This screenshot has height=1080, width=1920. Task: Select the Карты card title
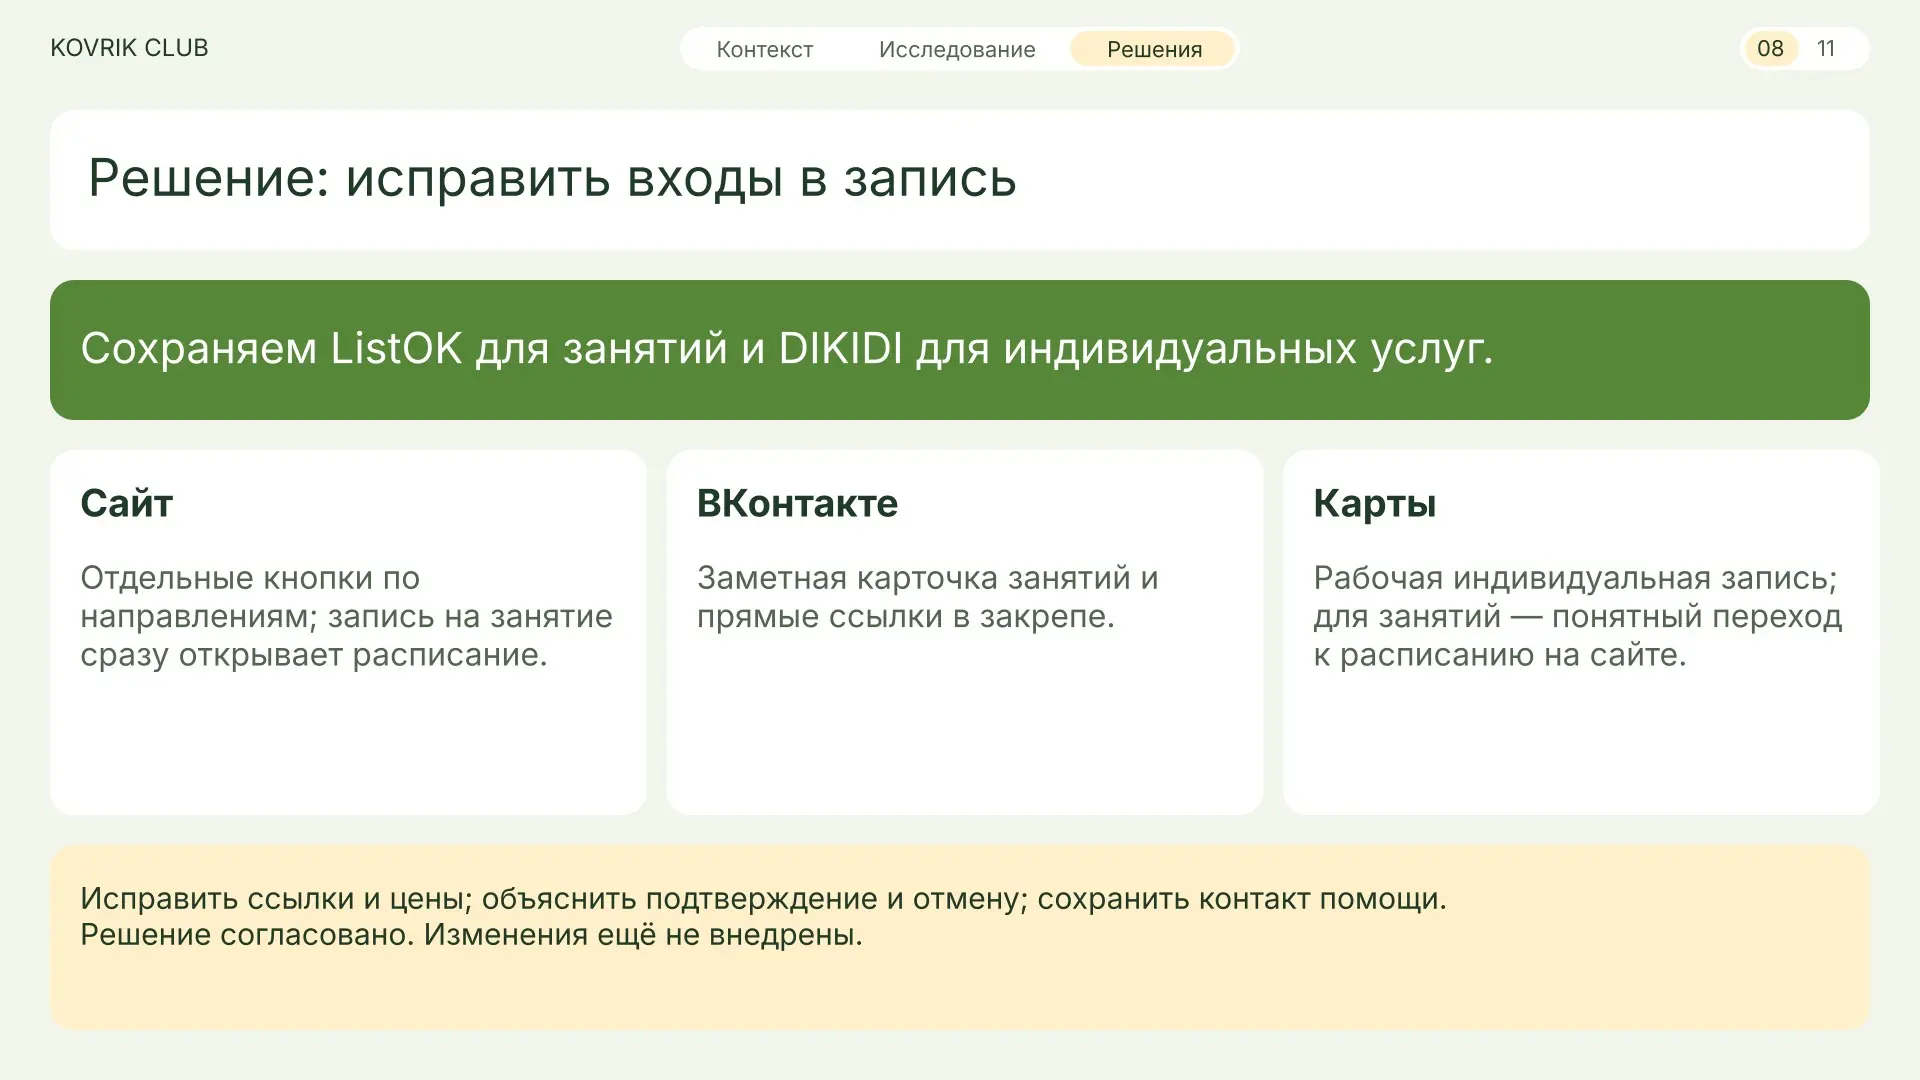[1375, 503]
